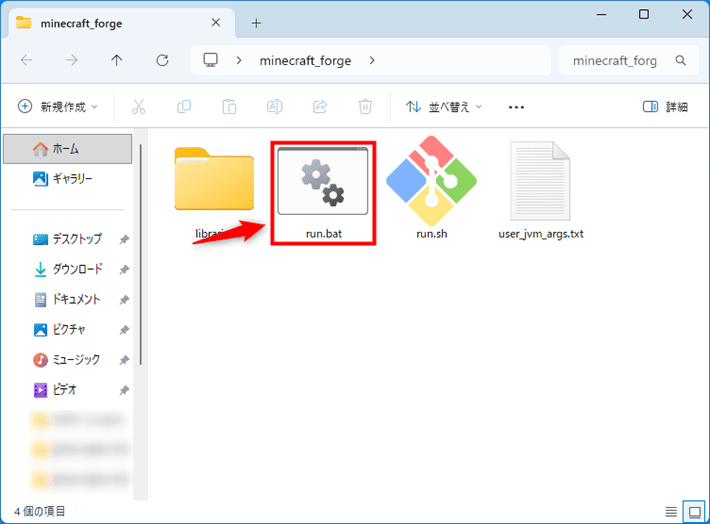Navigate up one folder level
The image size is (710, 524).
[x=116, y=60]
